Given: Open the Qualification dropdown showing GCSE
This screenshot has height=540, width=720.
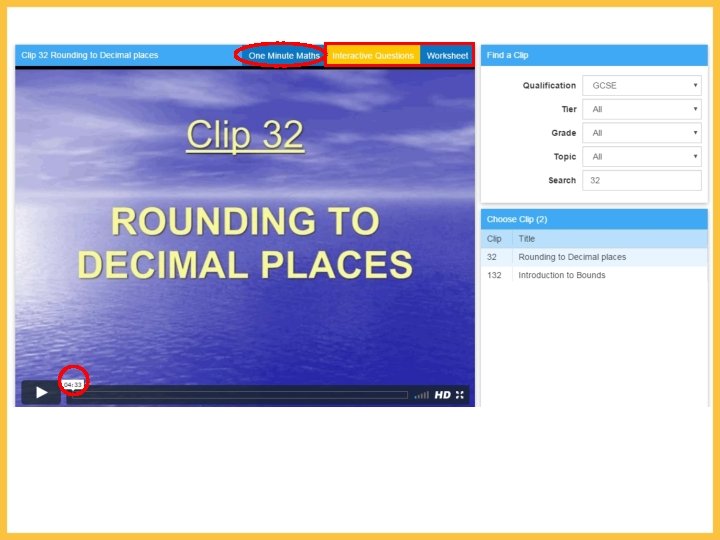Looking at the screenshot, I should 642,85.
